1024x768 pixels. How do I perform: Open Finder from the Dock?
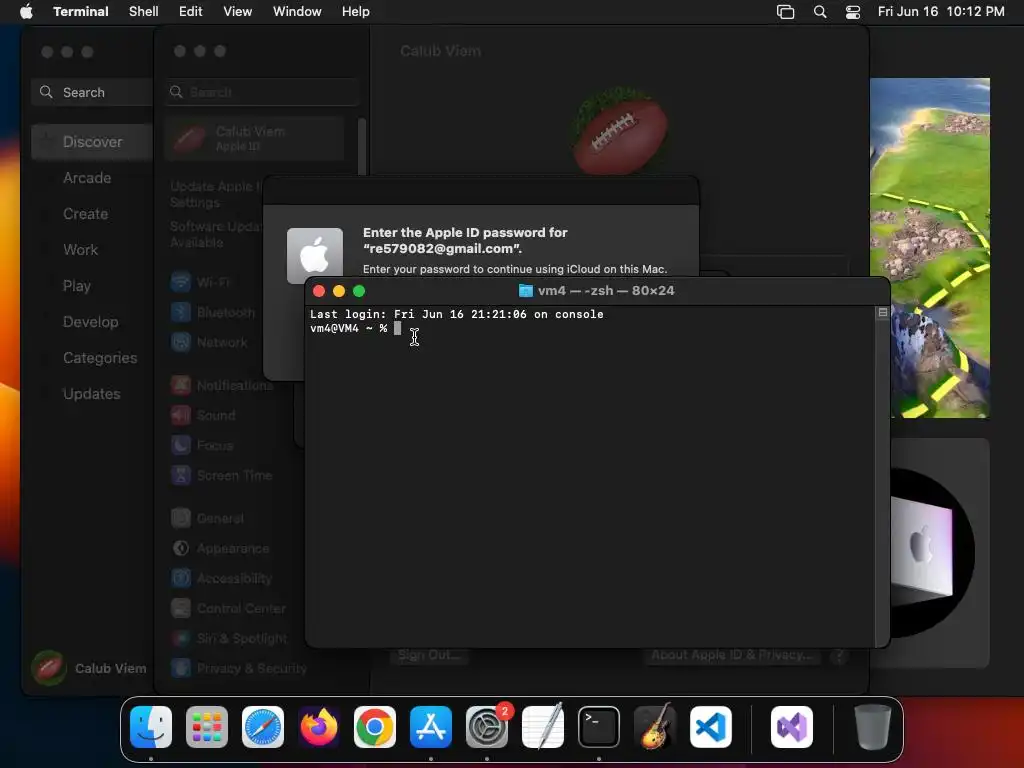tap(151, 727)
